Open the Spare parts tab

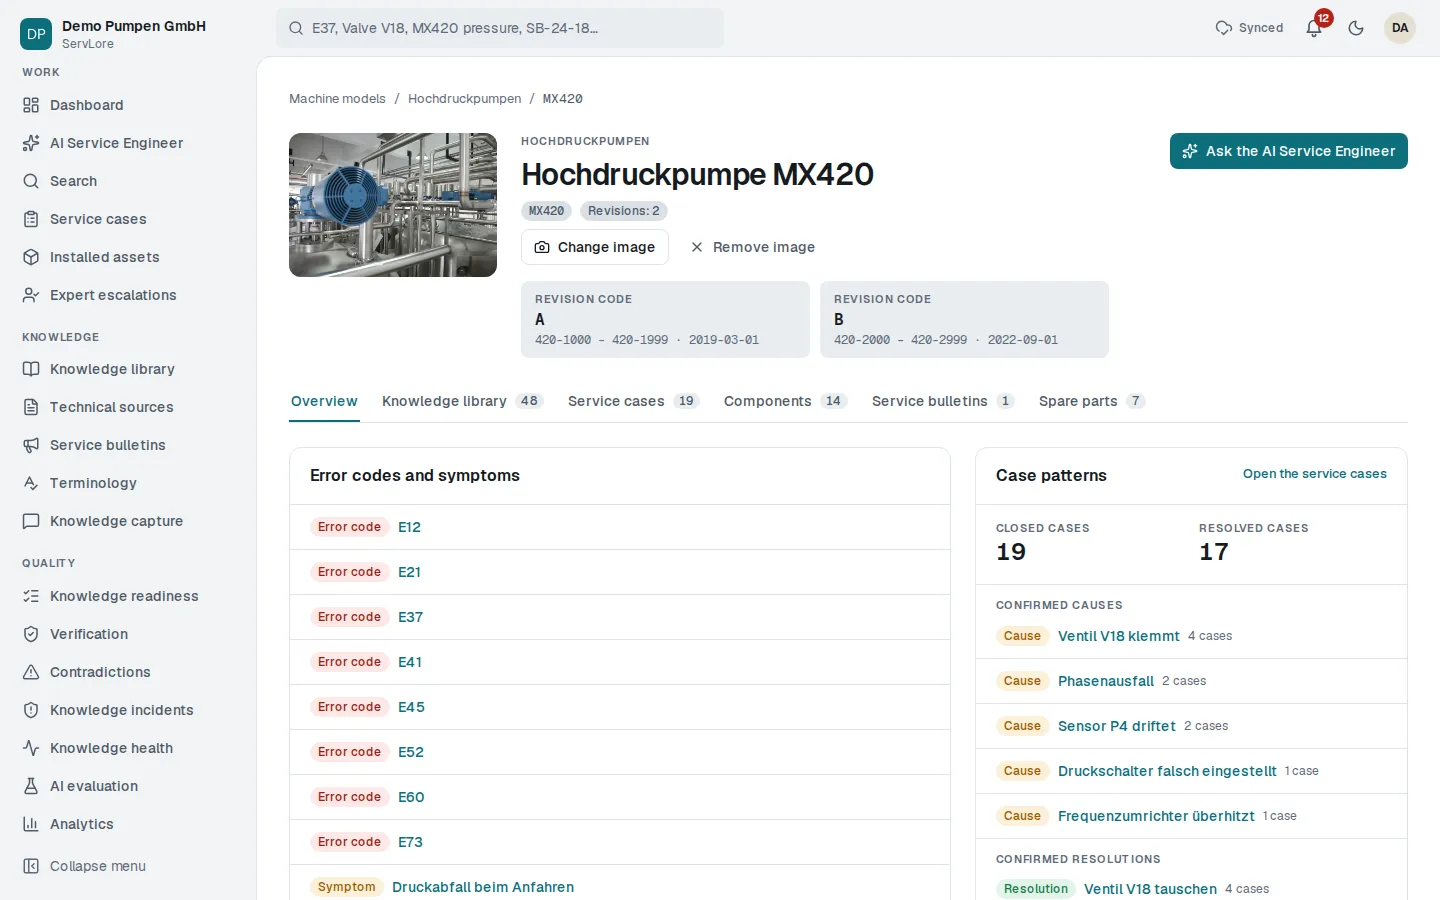1092,401
